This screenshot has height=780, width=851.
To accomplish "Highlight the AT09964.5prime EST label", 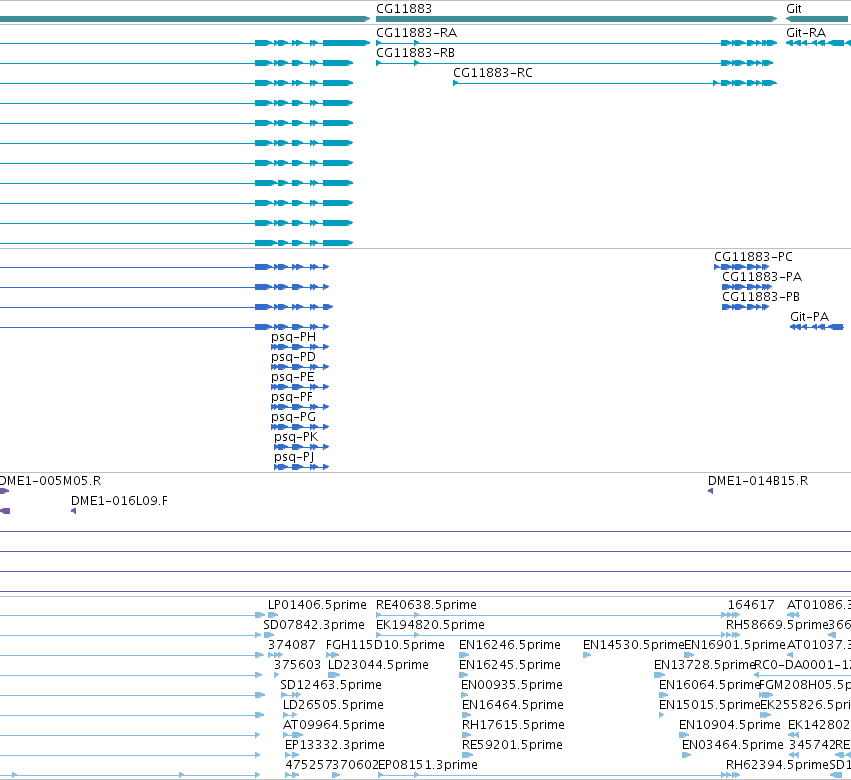I will click(334, 726).
